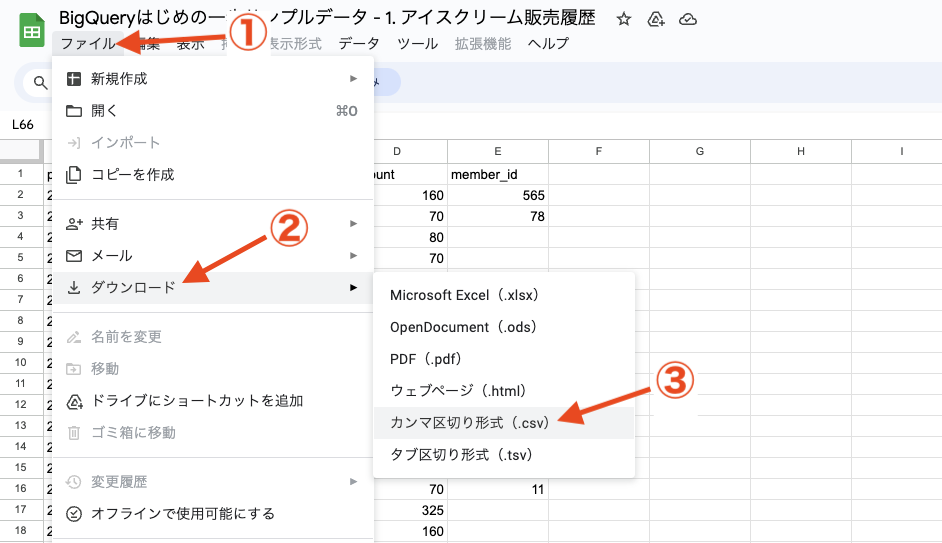942x543 pixels.
Task: Click the add to Drive icon in title bar
Action: (x=655, y=19)
